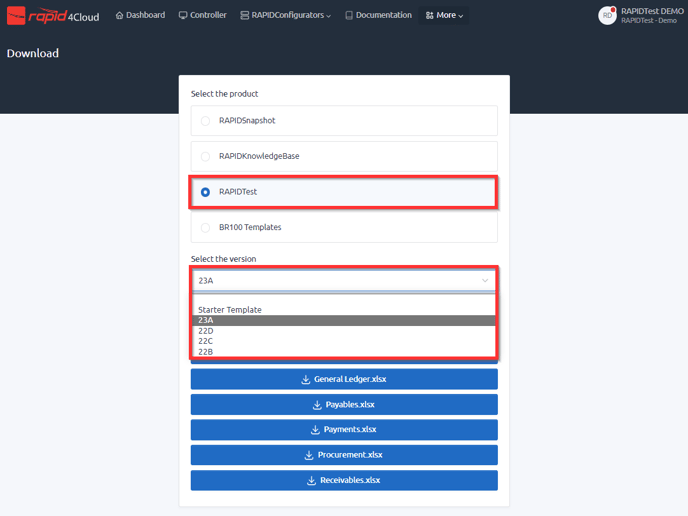
Task: Click download icon on Payments.xlsx
Action: 315,430
